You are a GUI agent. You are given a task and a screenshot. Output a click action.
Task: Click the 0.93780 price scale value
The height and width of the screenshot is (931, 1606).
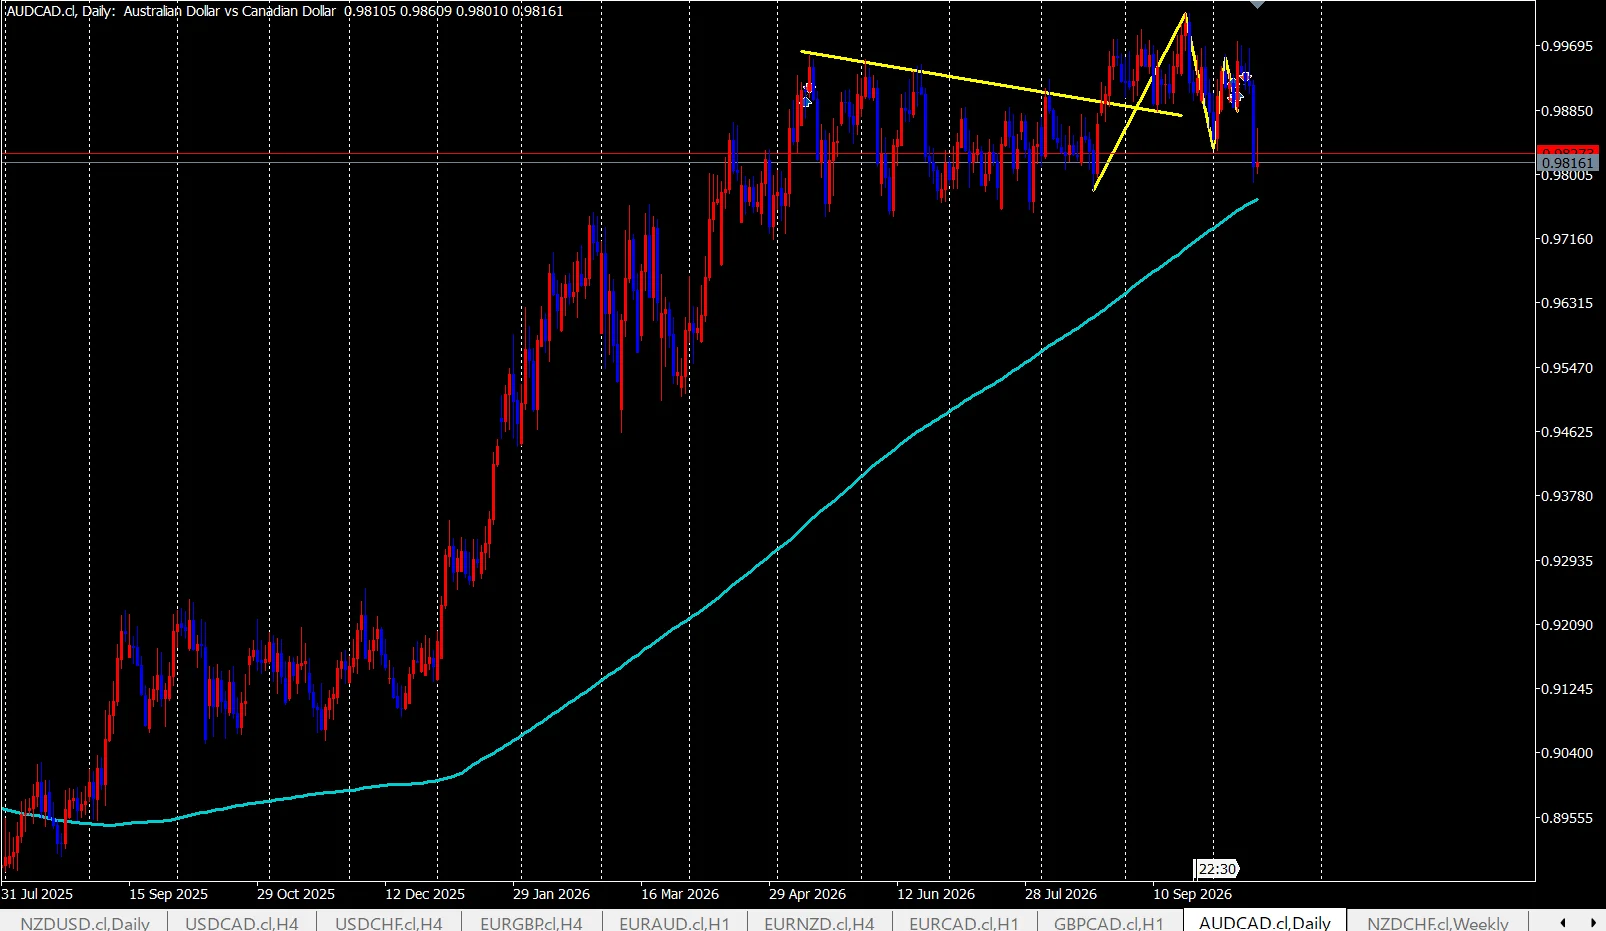click(x=1567, y=496)
